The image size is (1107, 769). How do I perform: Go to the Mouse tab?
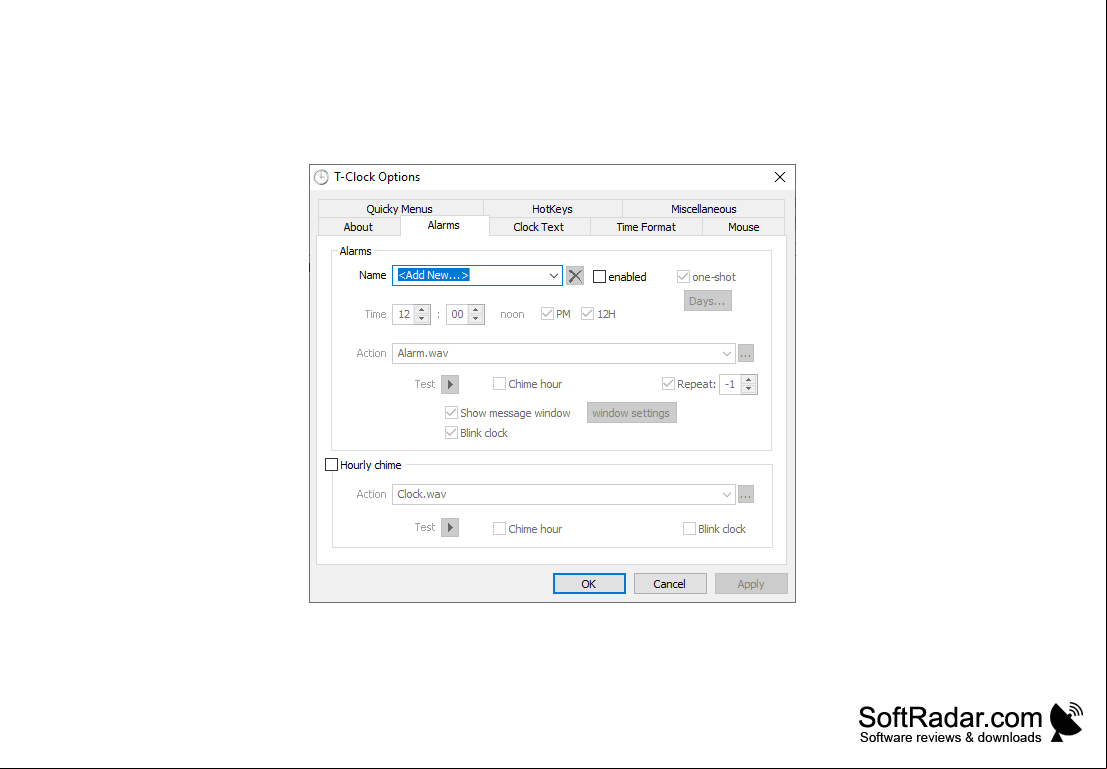point(743,227)
